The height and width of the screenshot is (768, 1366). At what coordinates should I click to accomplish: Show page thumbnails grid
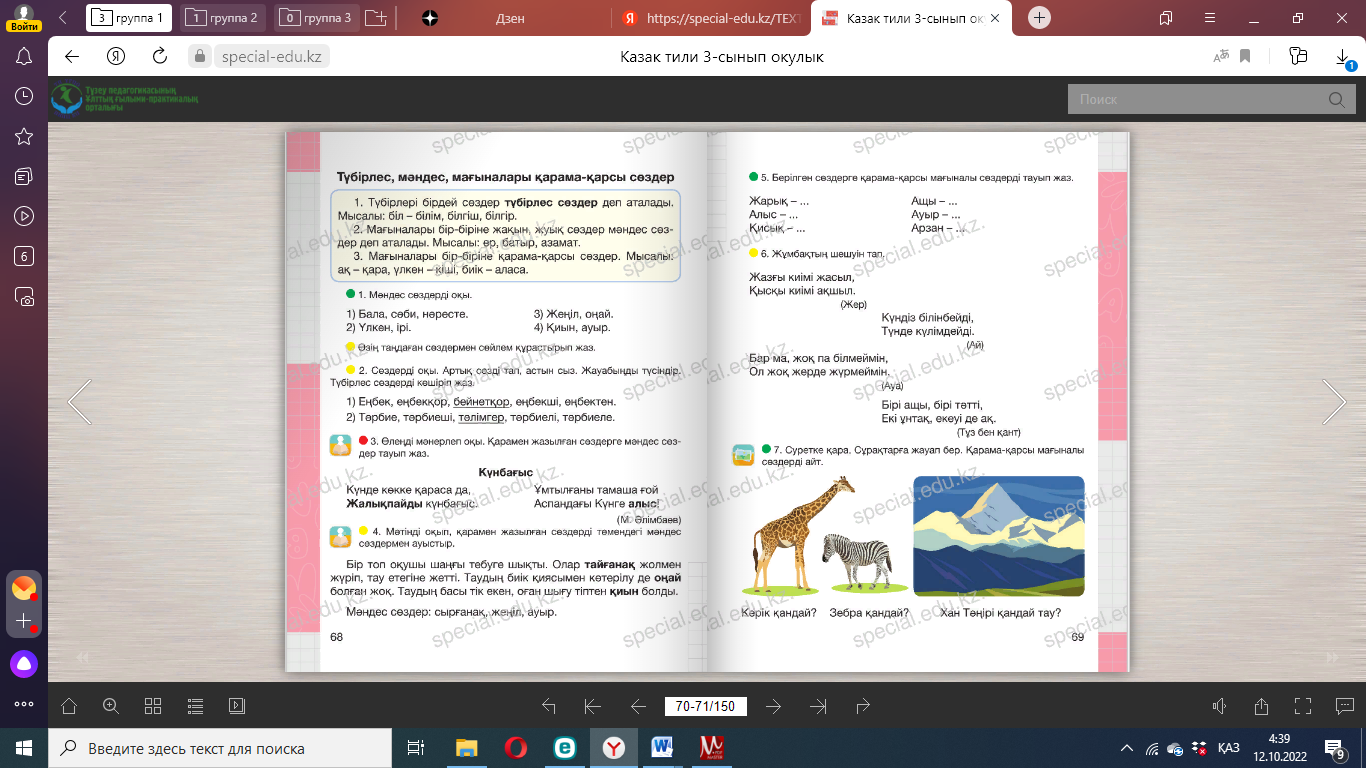(x=153, y=706)
